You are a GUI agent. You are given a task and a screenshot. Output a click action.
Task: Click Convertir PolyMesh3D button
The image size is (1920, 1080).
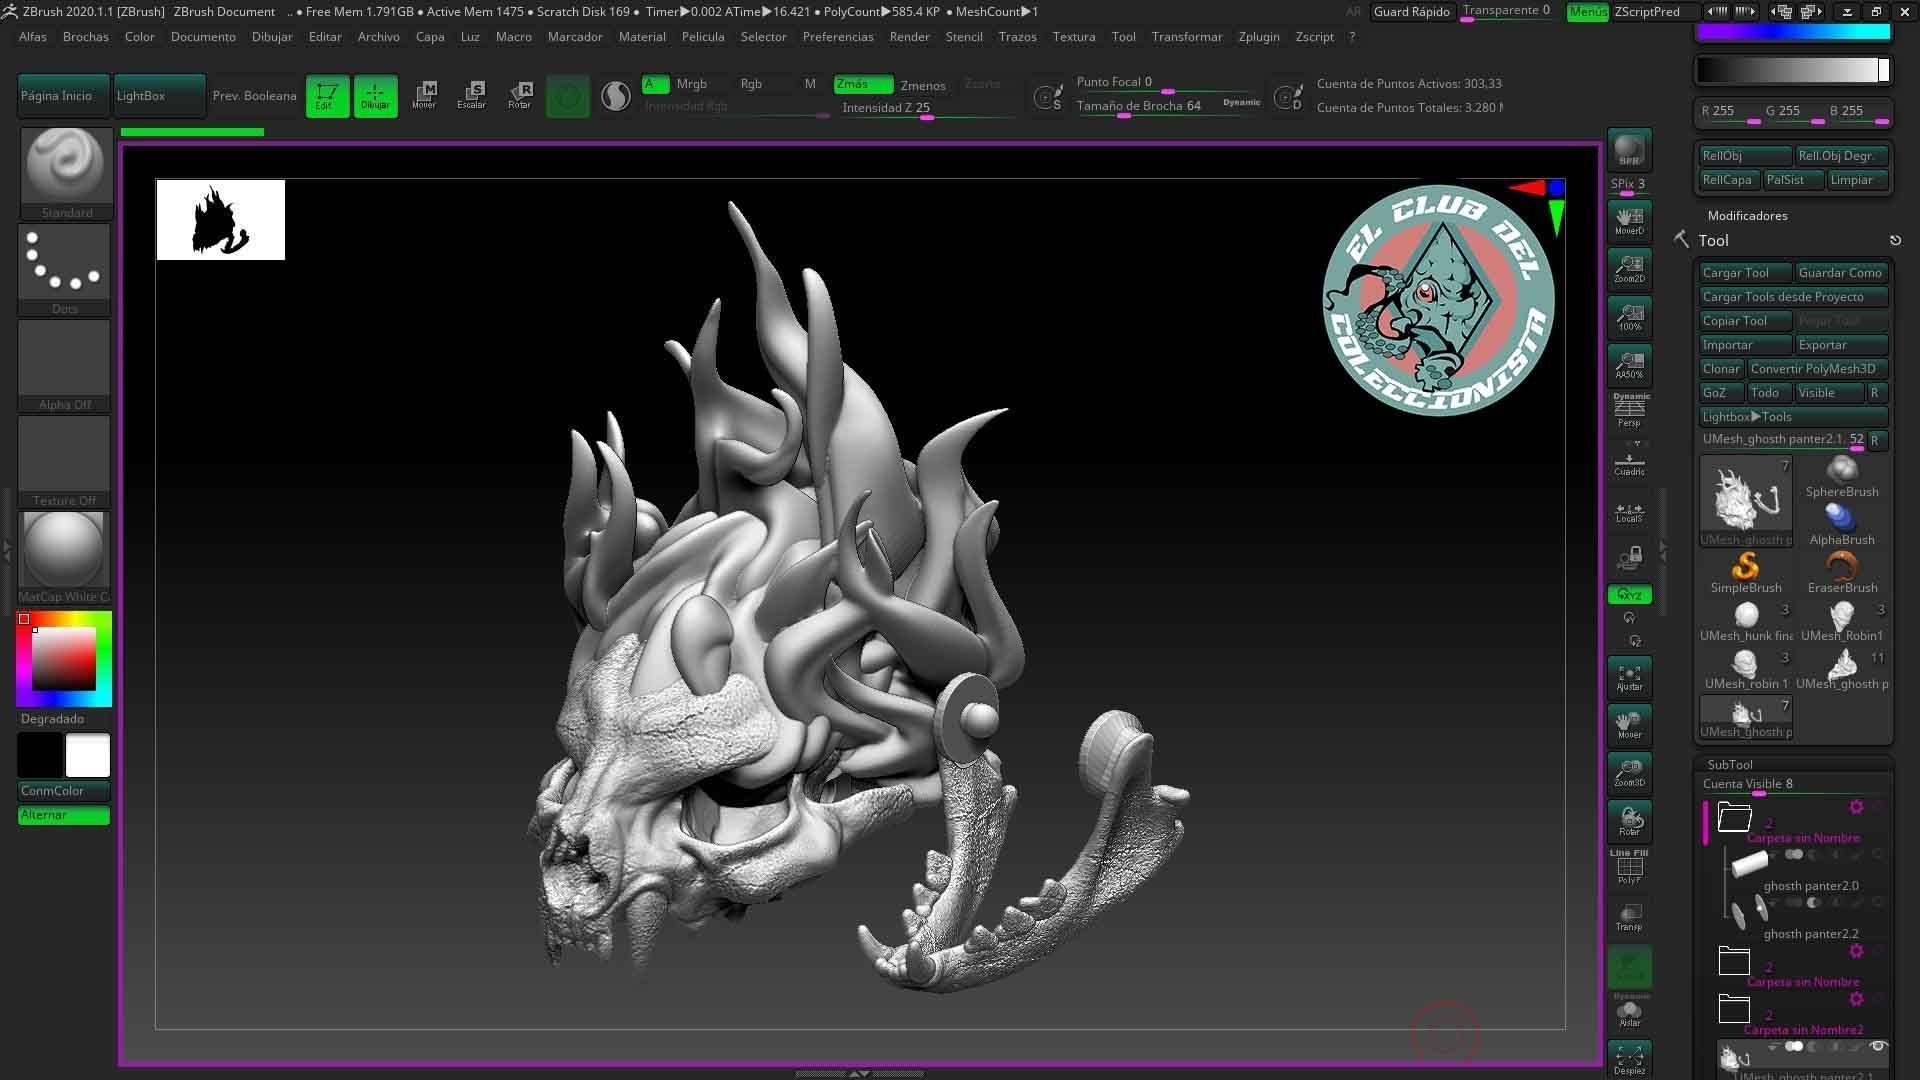[1818, 369]
